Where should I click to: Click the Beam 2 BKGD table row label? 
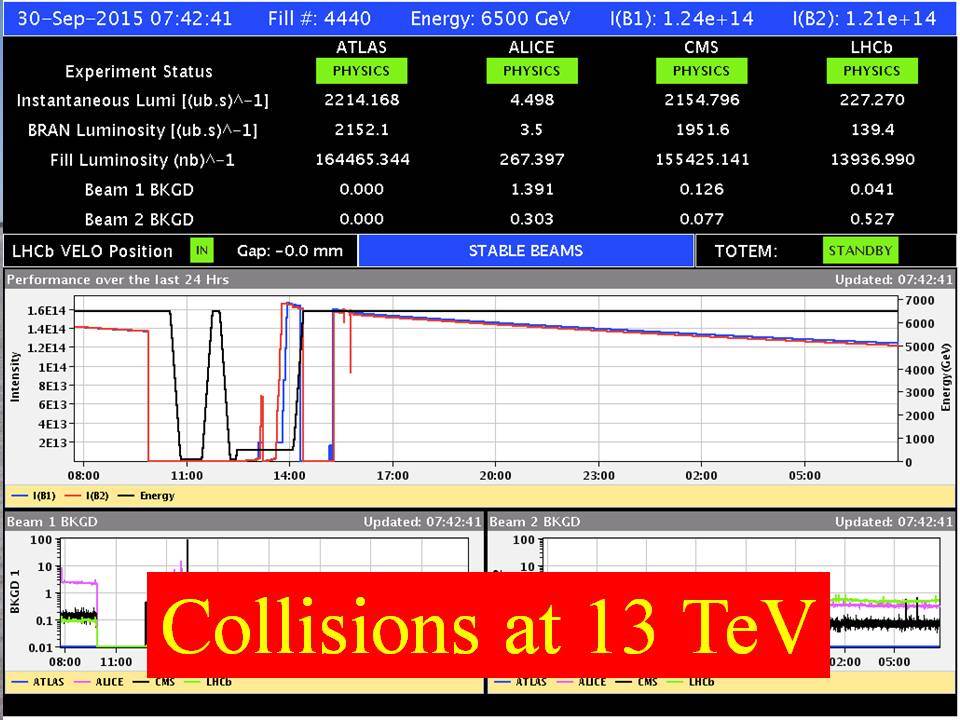click(139, 219)
